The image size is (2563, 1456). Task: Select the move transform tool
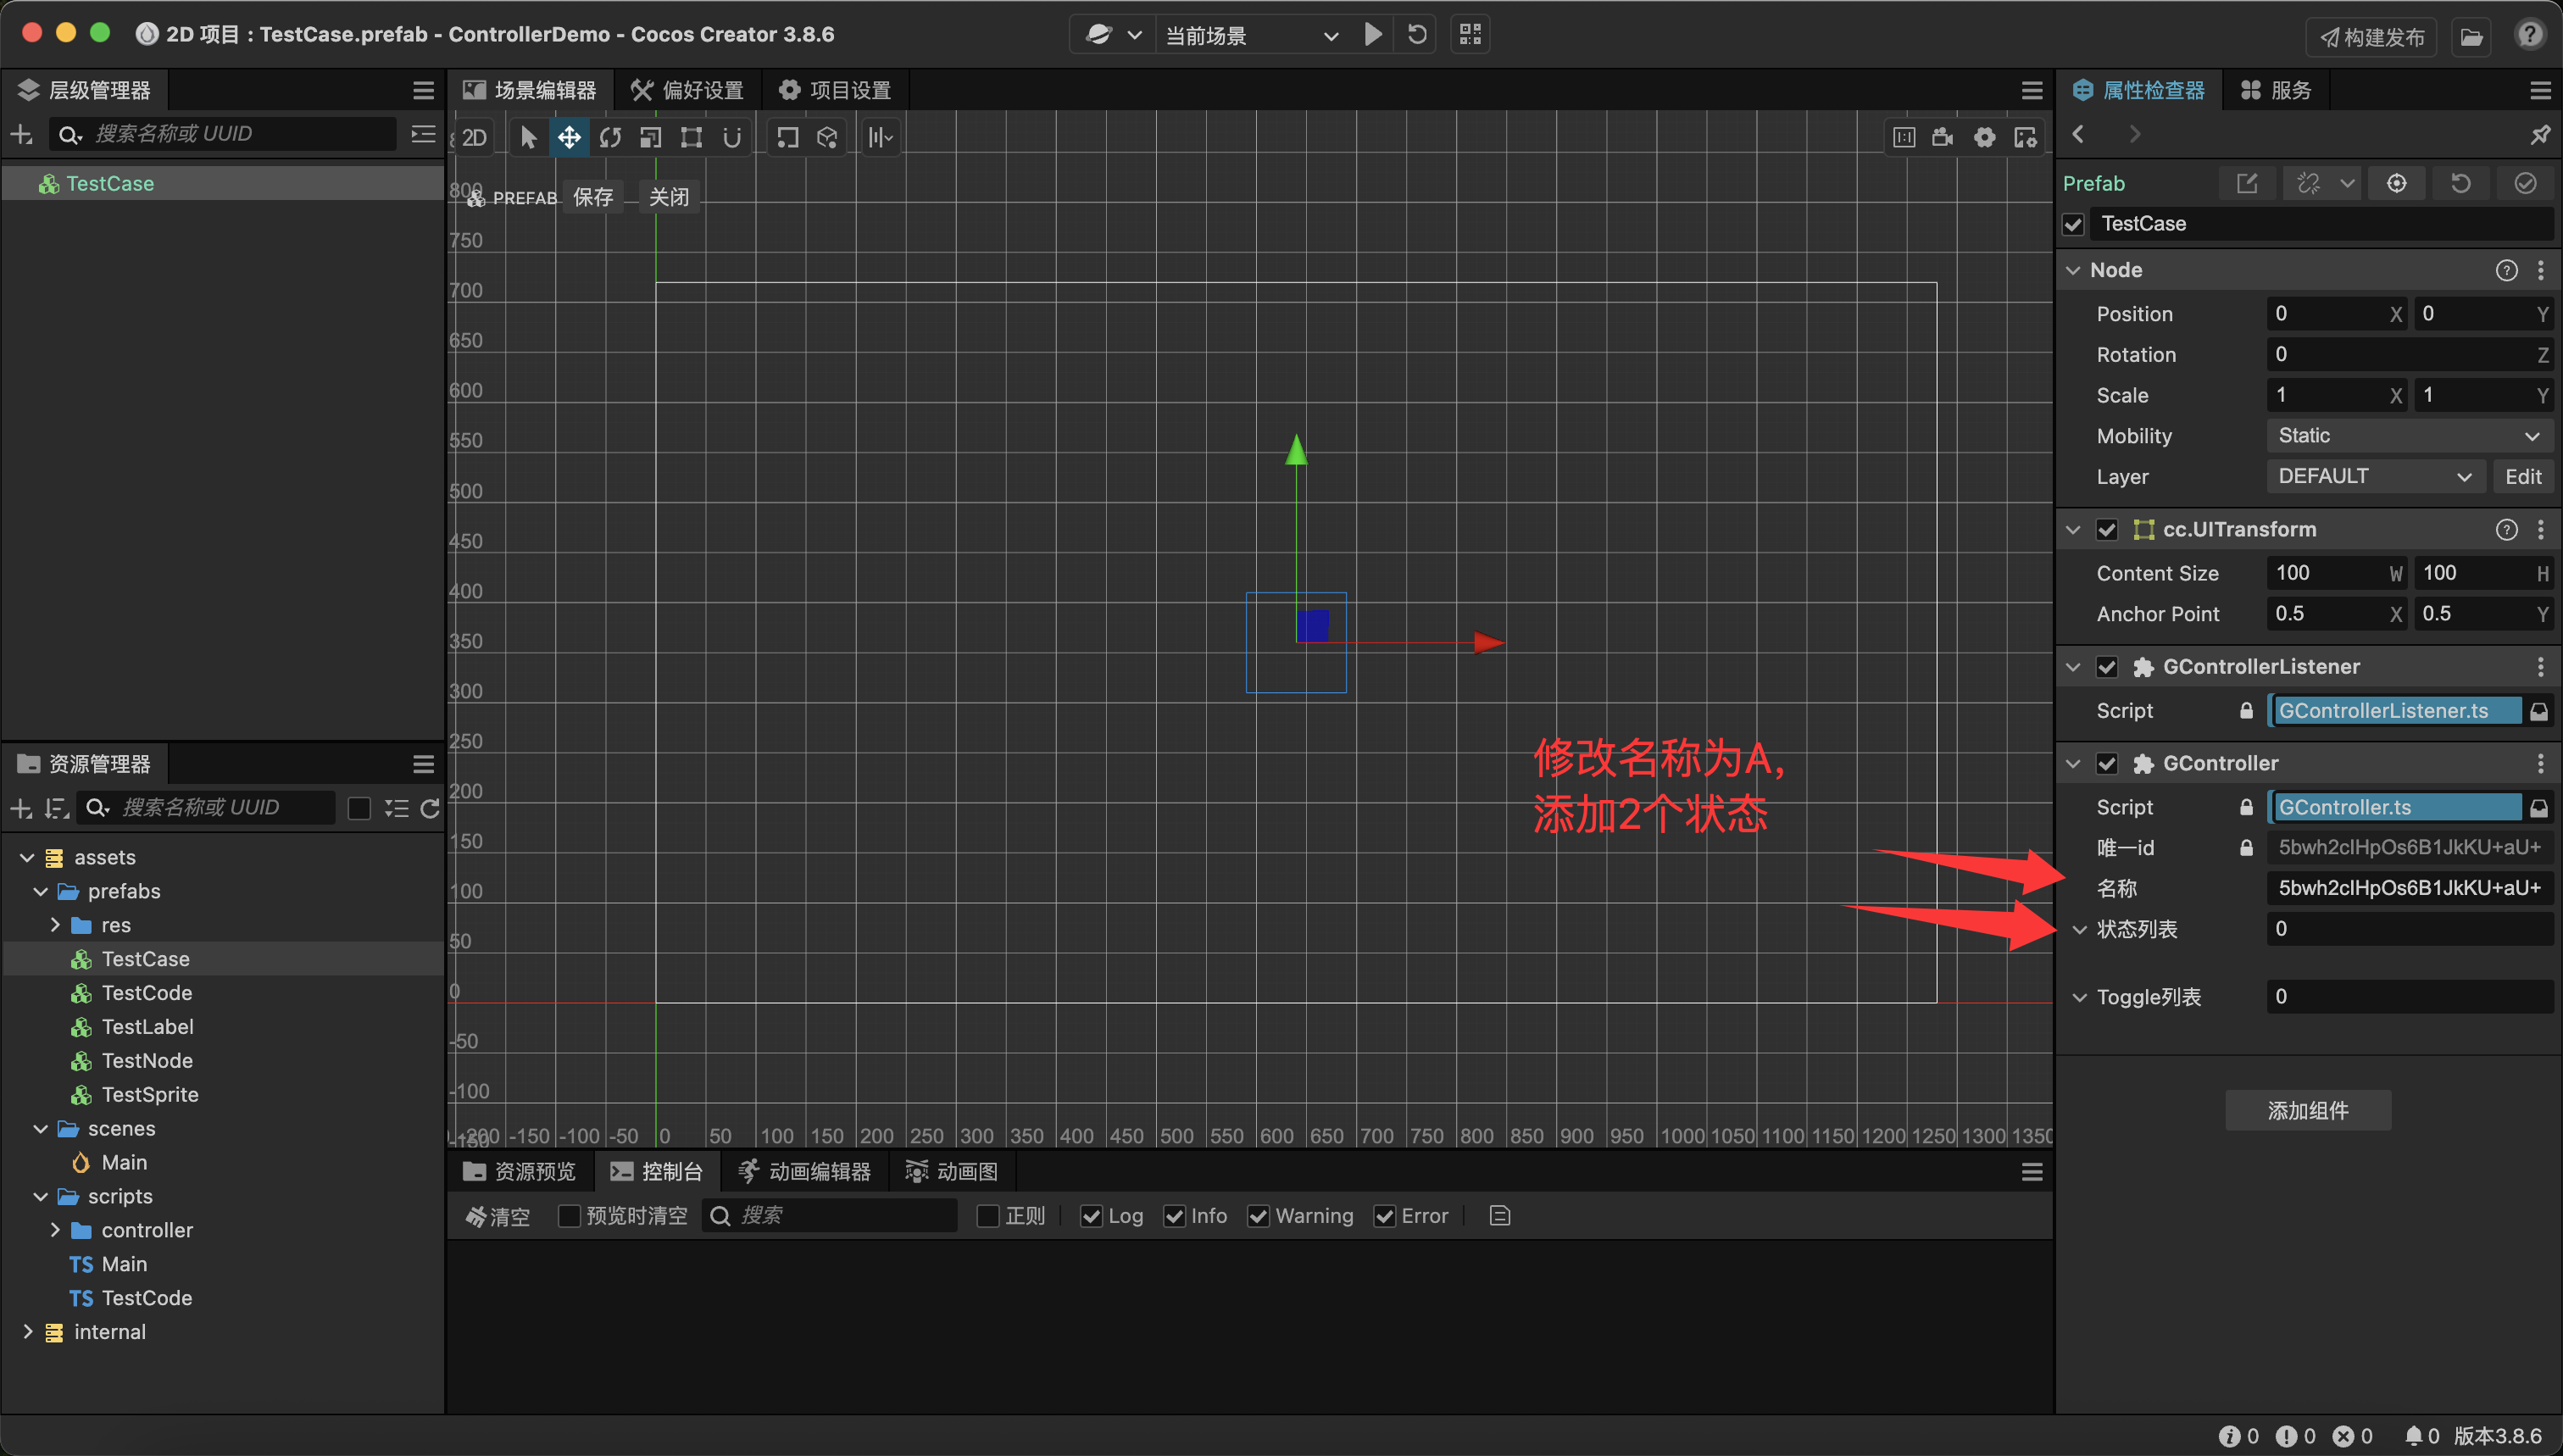pyautogui.click(x=569, y=137)
